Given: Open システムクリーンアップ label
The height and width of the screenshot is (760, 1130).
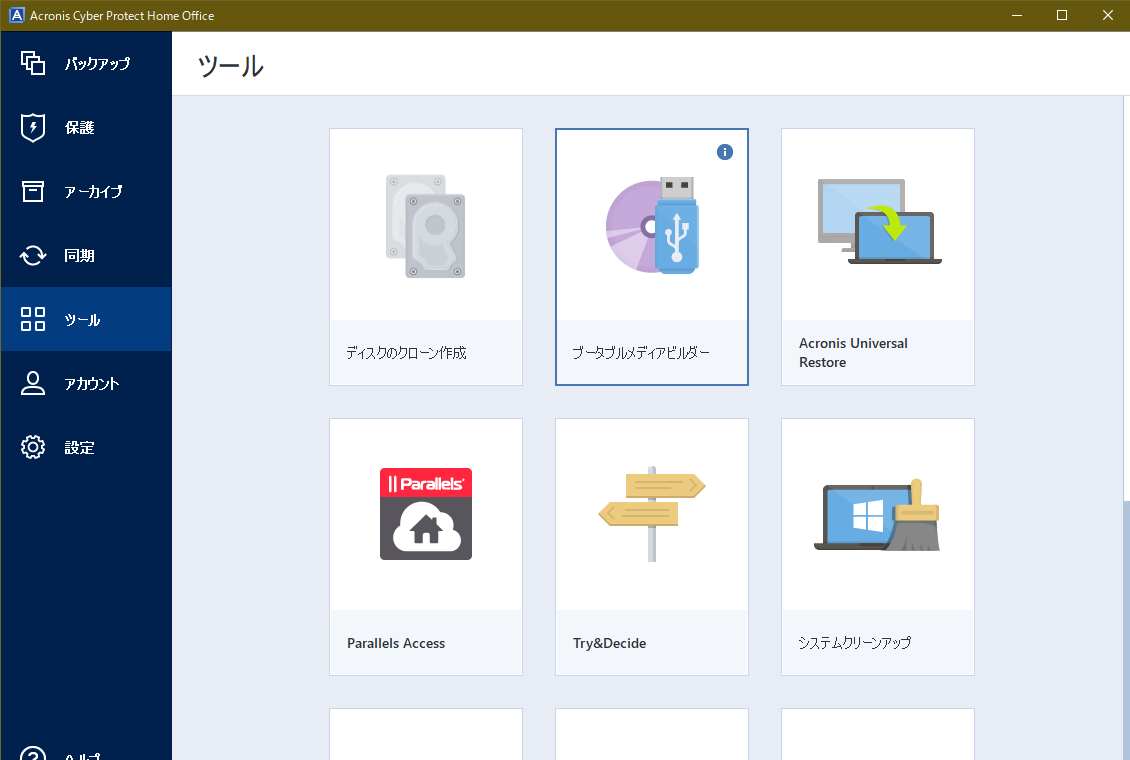Looking at the screenshot, I should tap(854, 643).
